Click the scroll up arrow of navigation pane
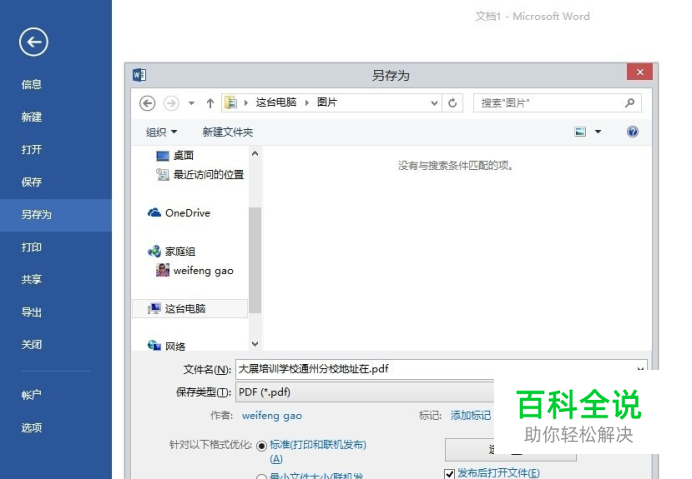The width and height of the screenshot is (692, 479). (255, 154)
